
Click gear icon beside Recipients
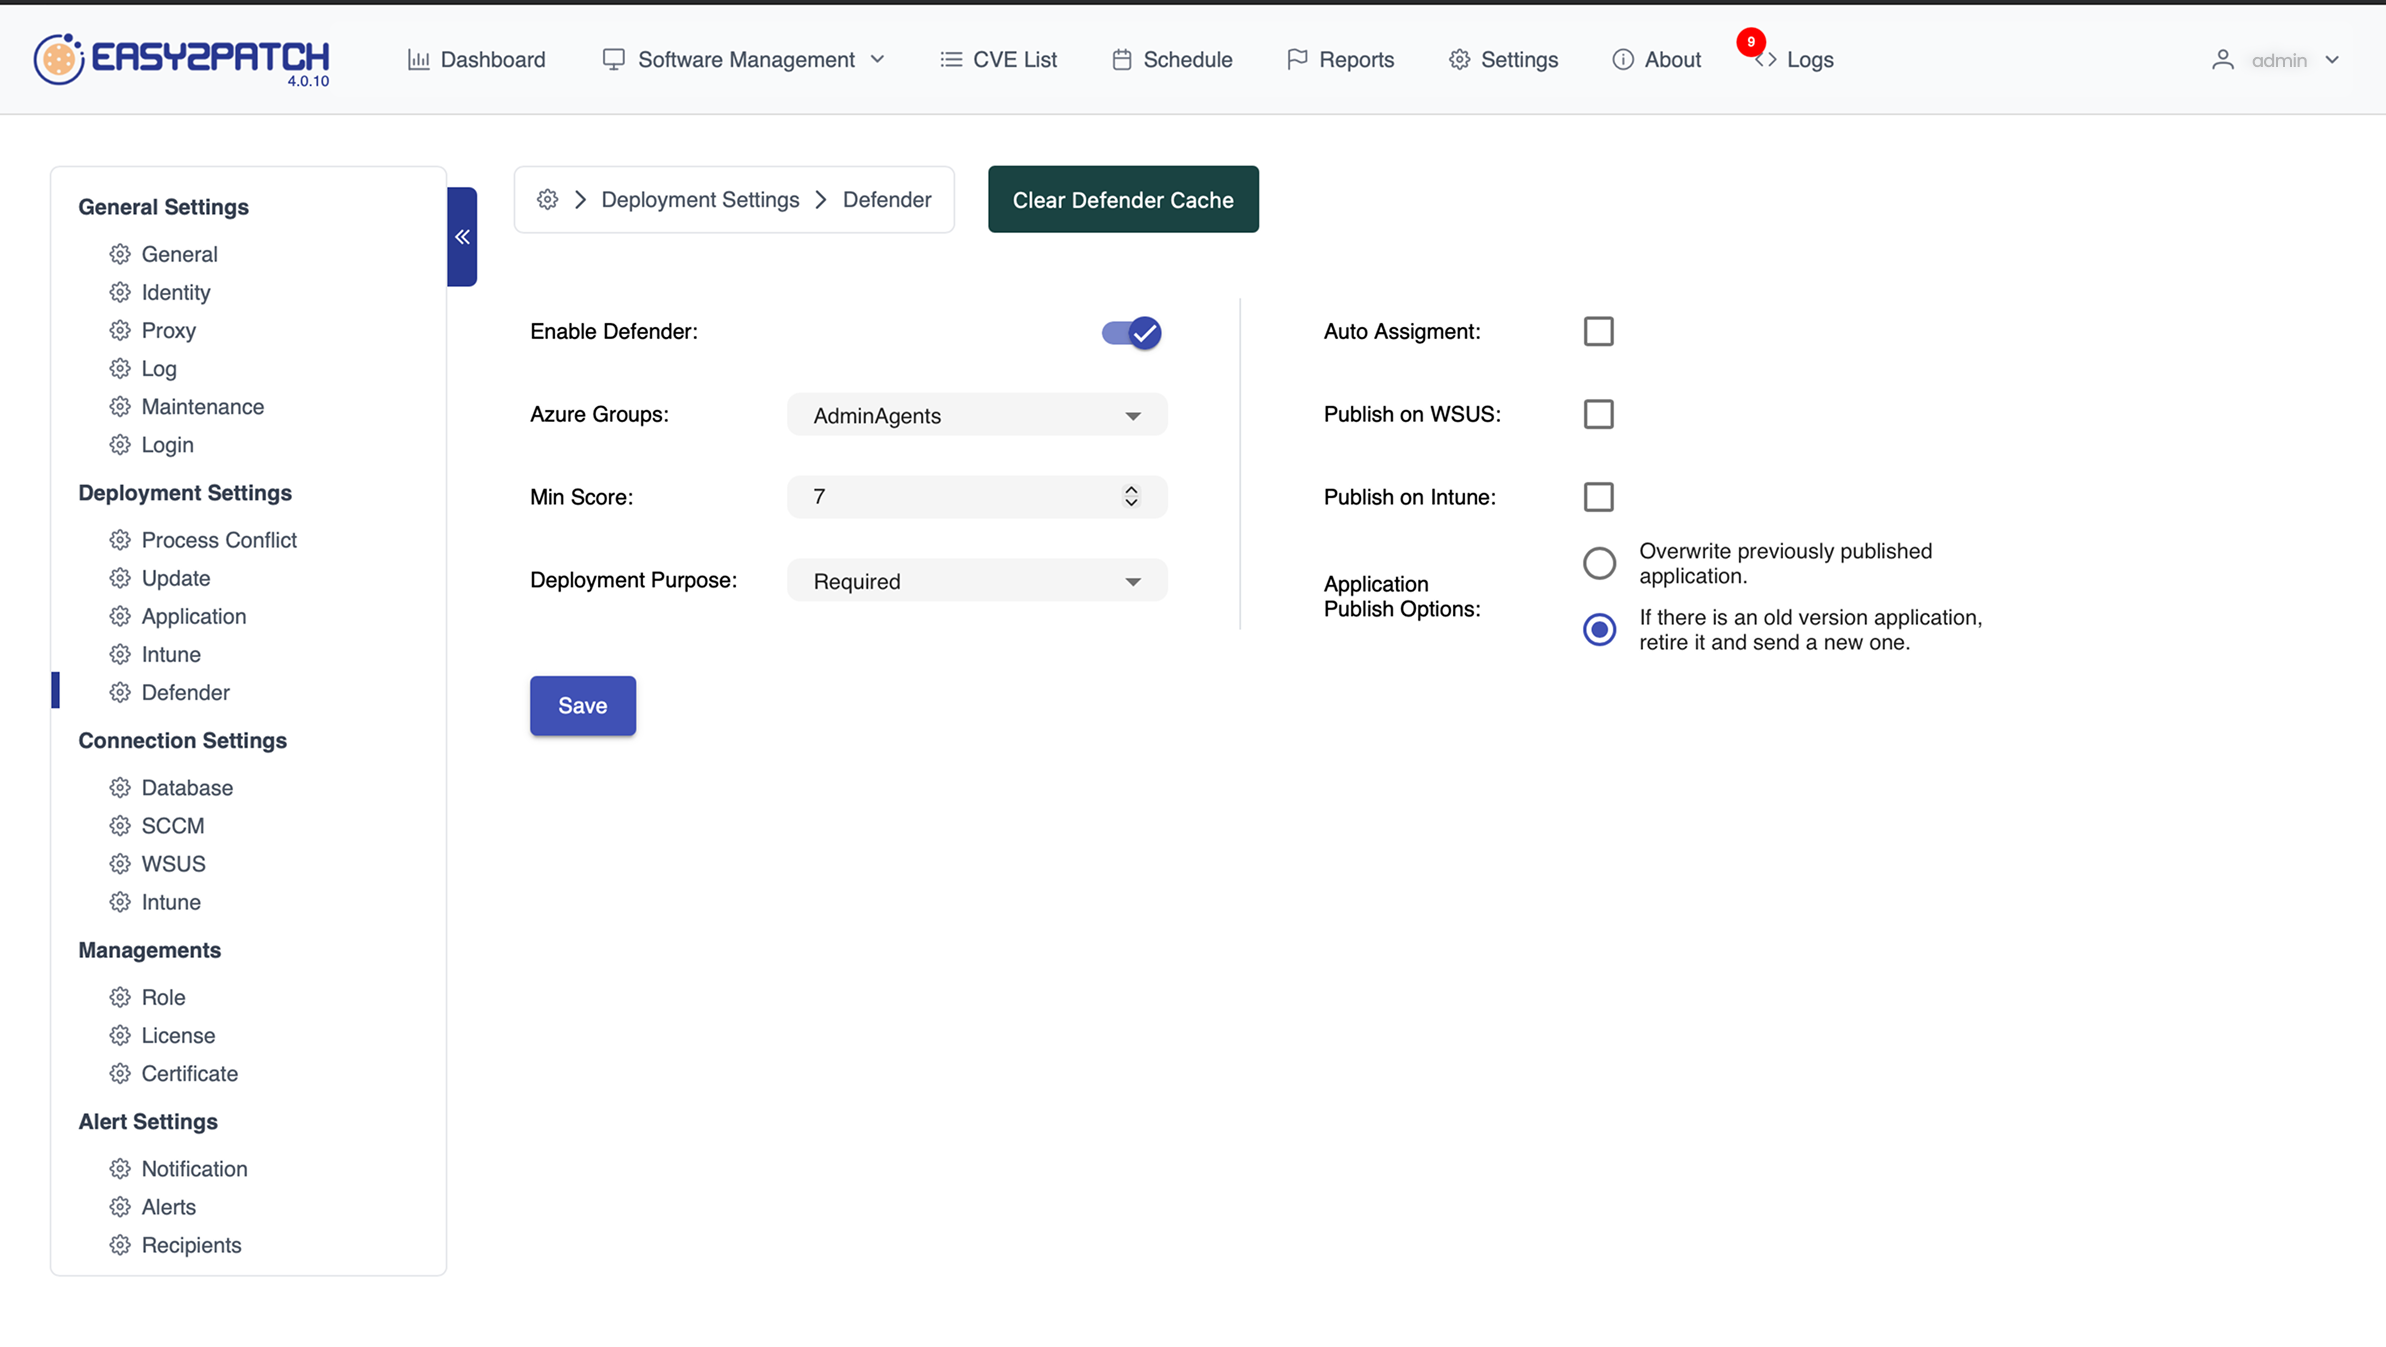pyautogui.click(x=120, y=1245)
